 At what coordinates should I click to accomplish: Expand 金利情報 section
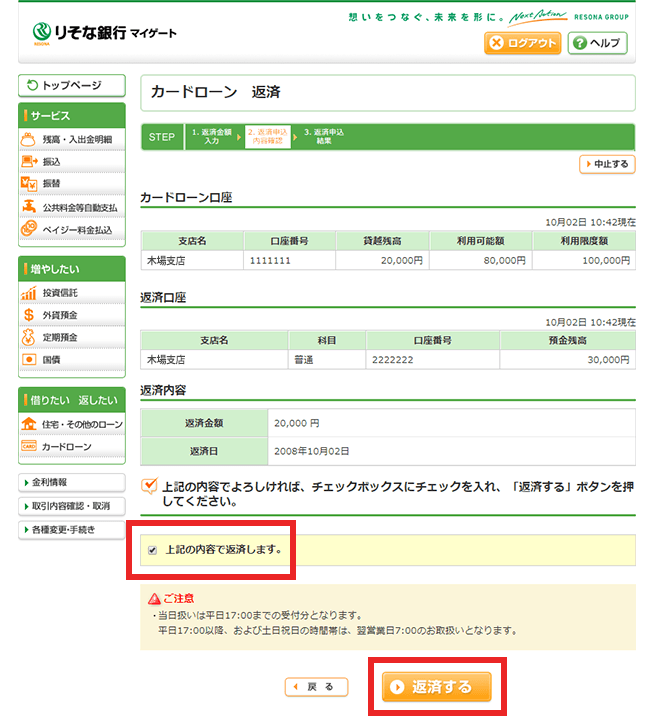(x=72, y=482)
